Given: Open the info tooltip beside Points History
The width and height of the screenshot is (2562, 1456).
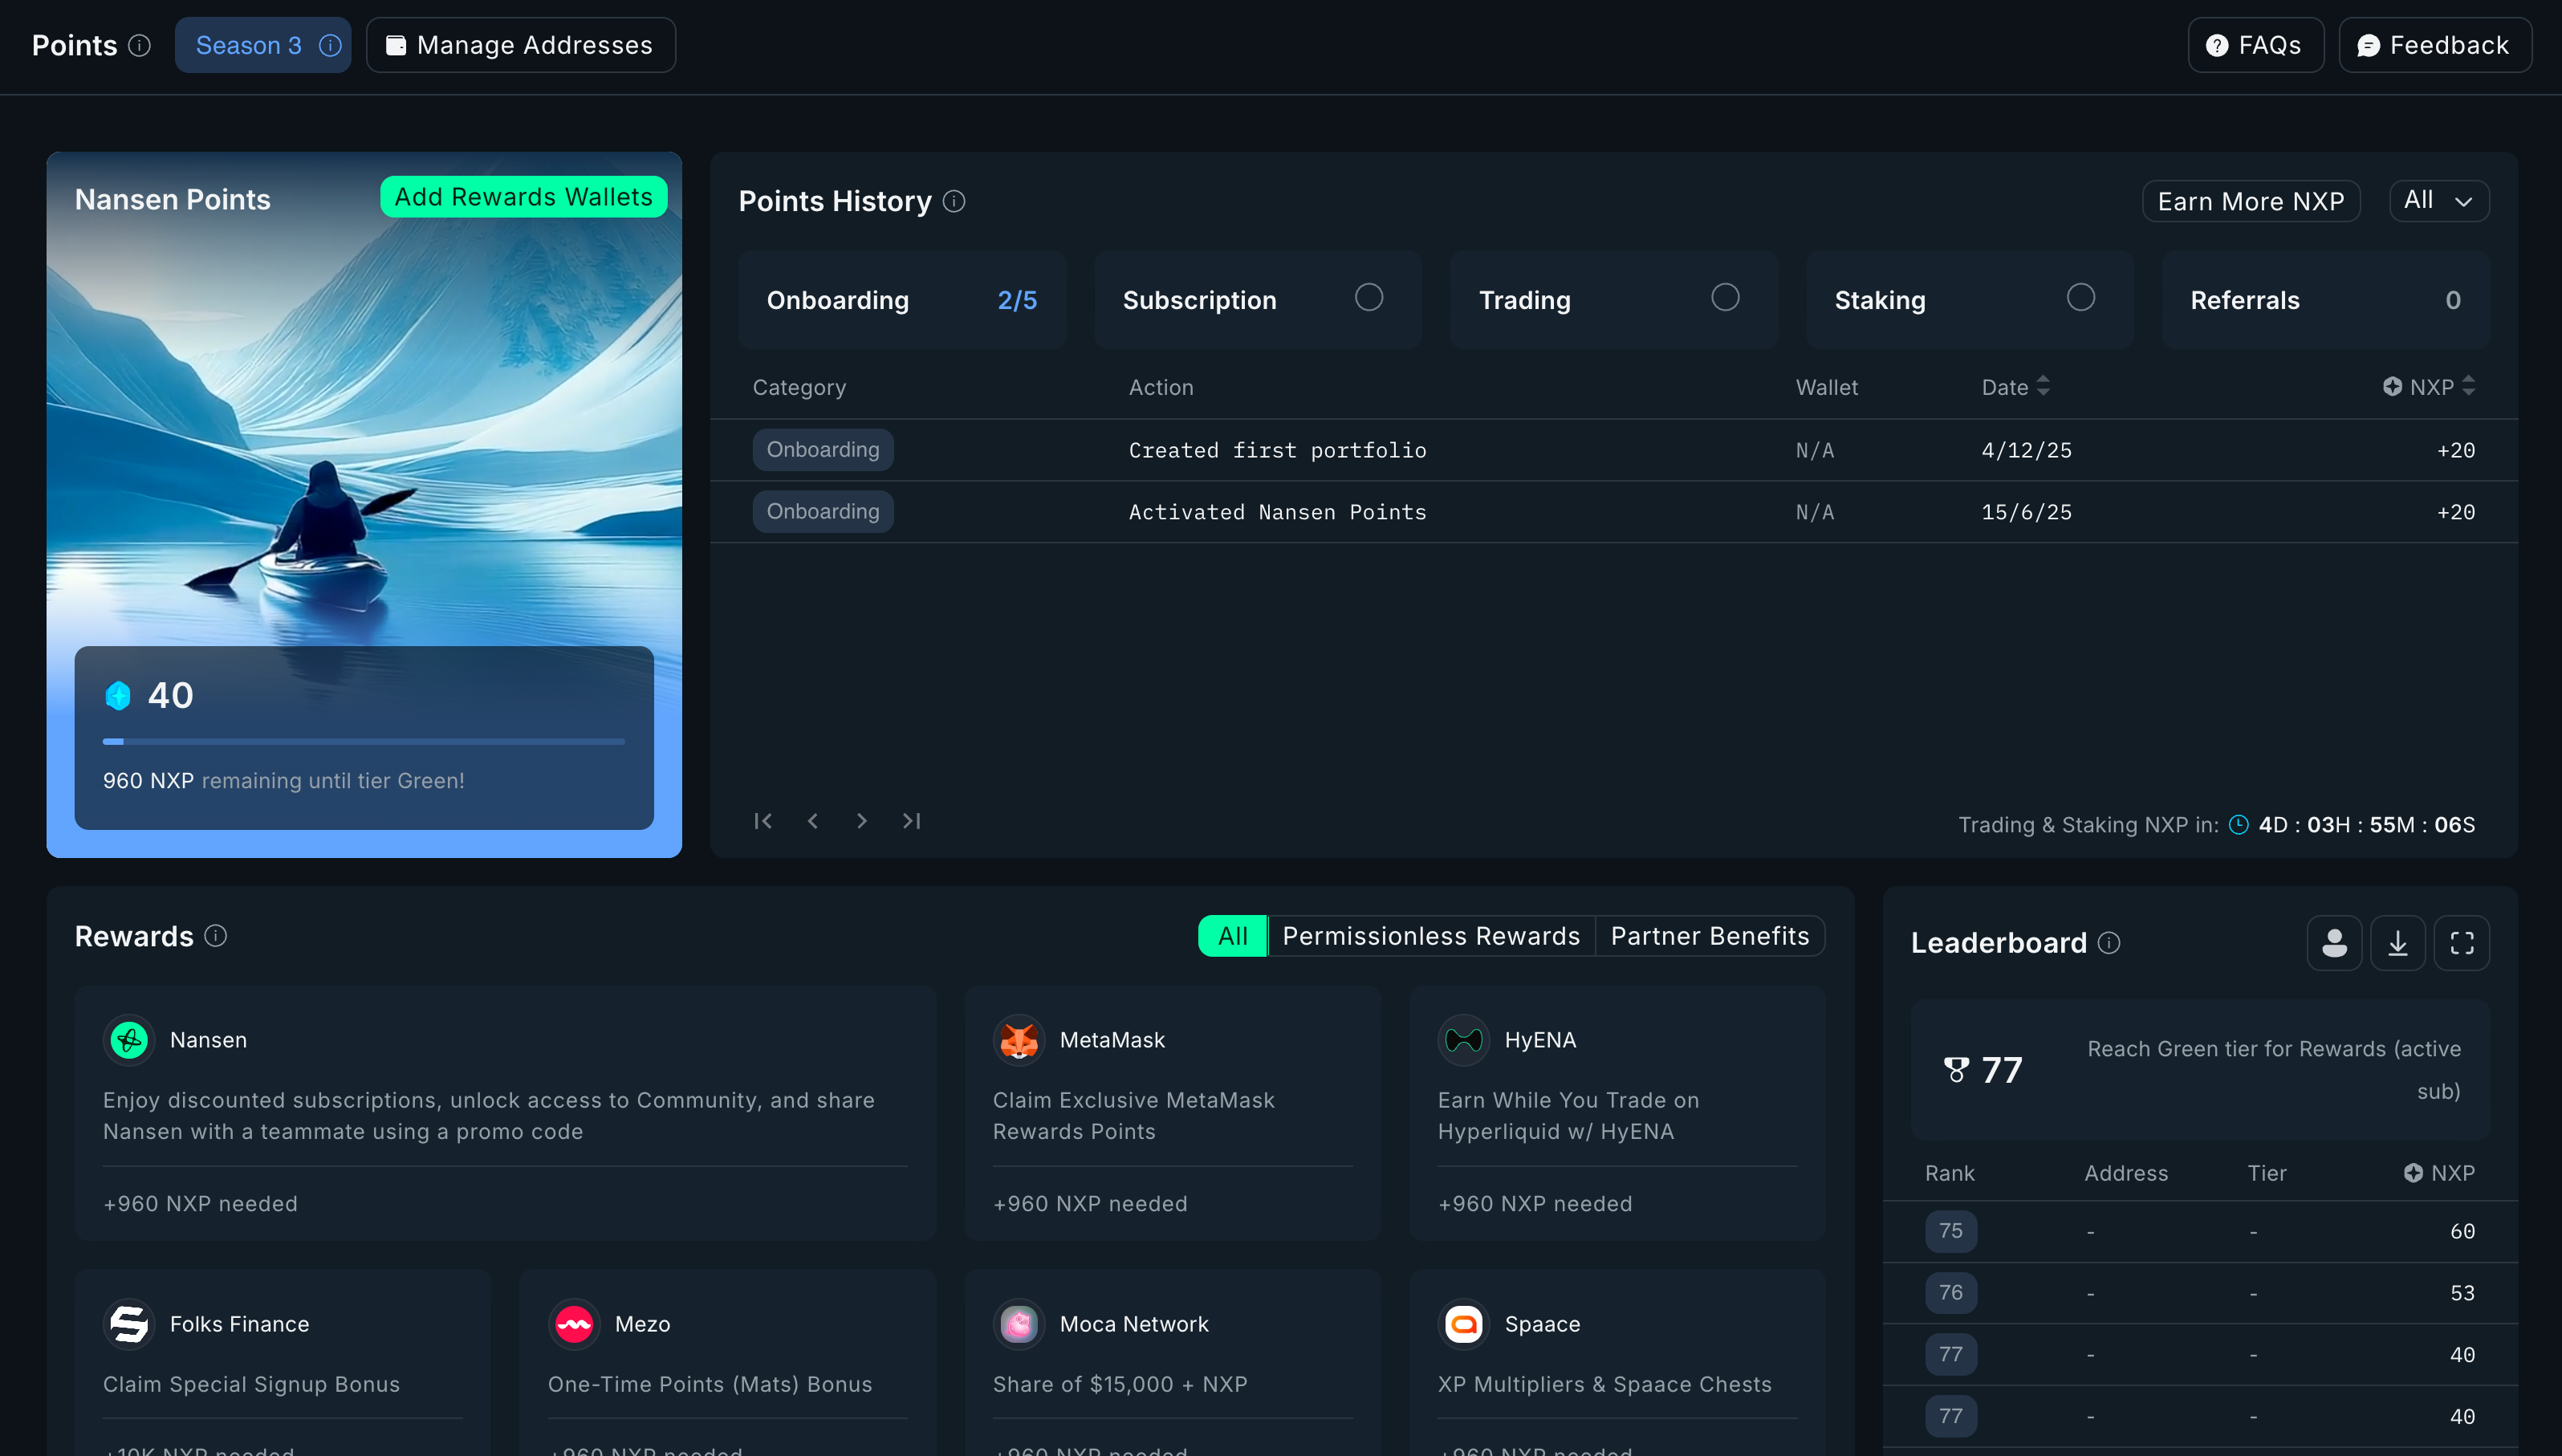Looking at the screenshot, I should pyautogui.click(x=954, y=201).
